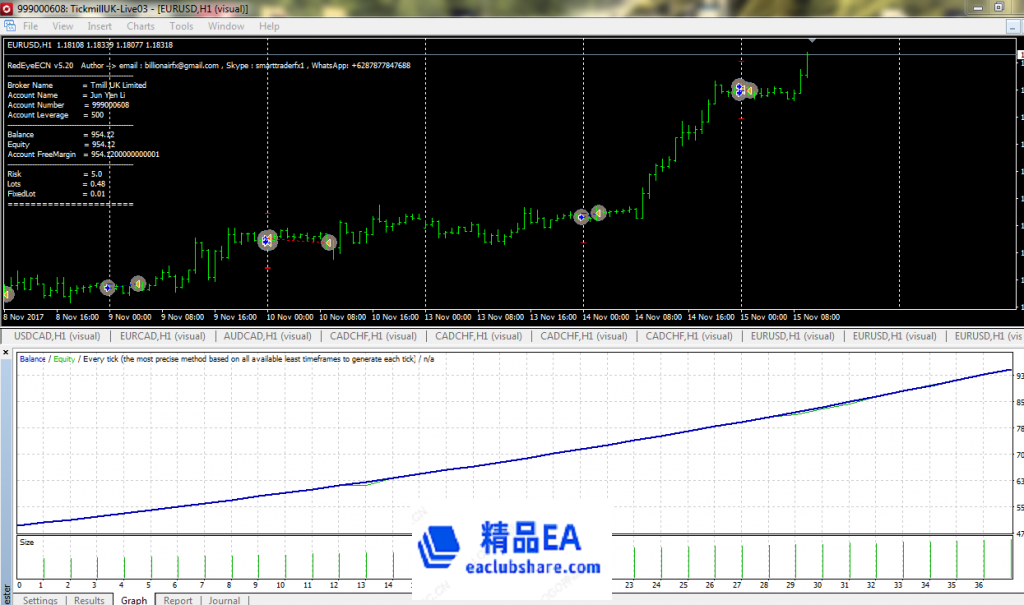Screen dimensions: 1024x605
Task: Open the Charts menu
Action: pyautogui.click(x=140, y=26)
